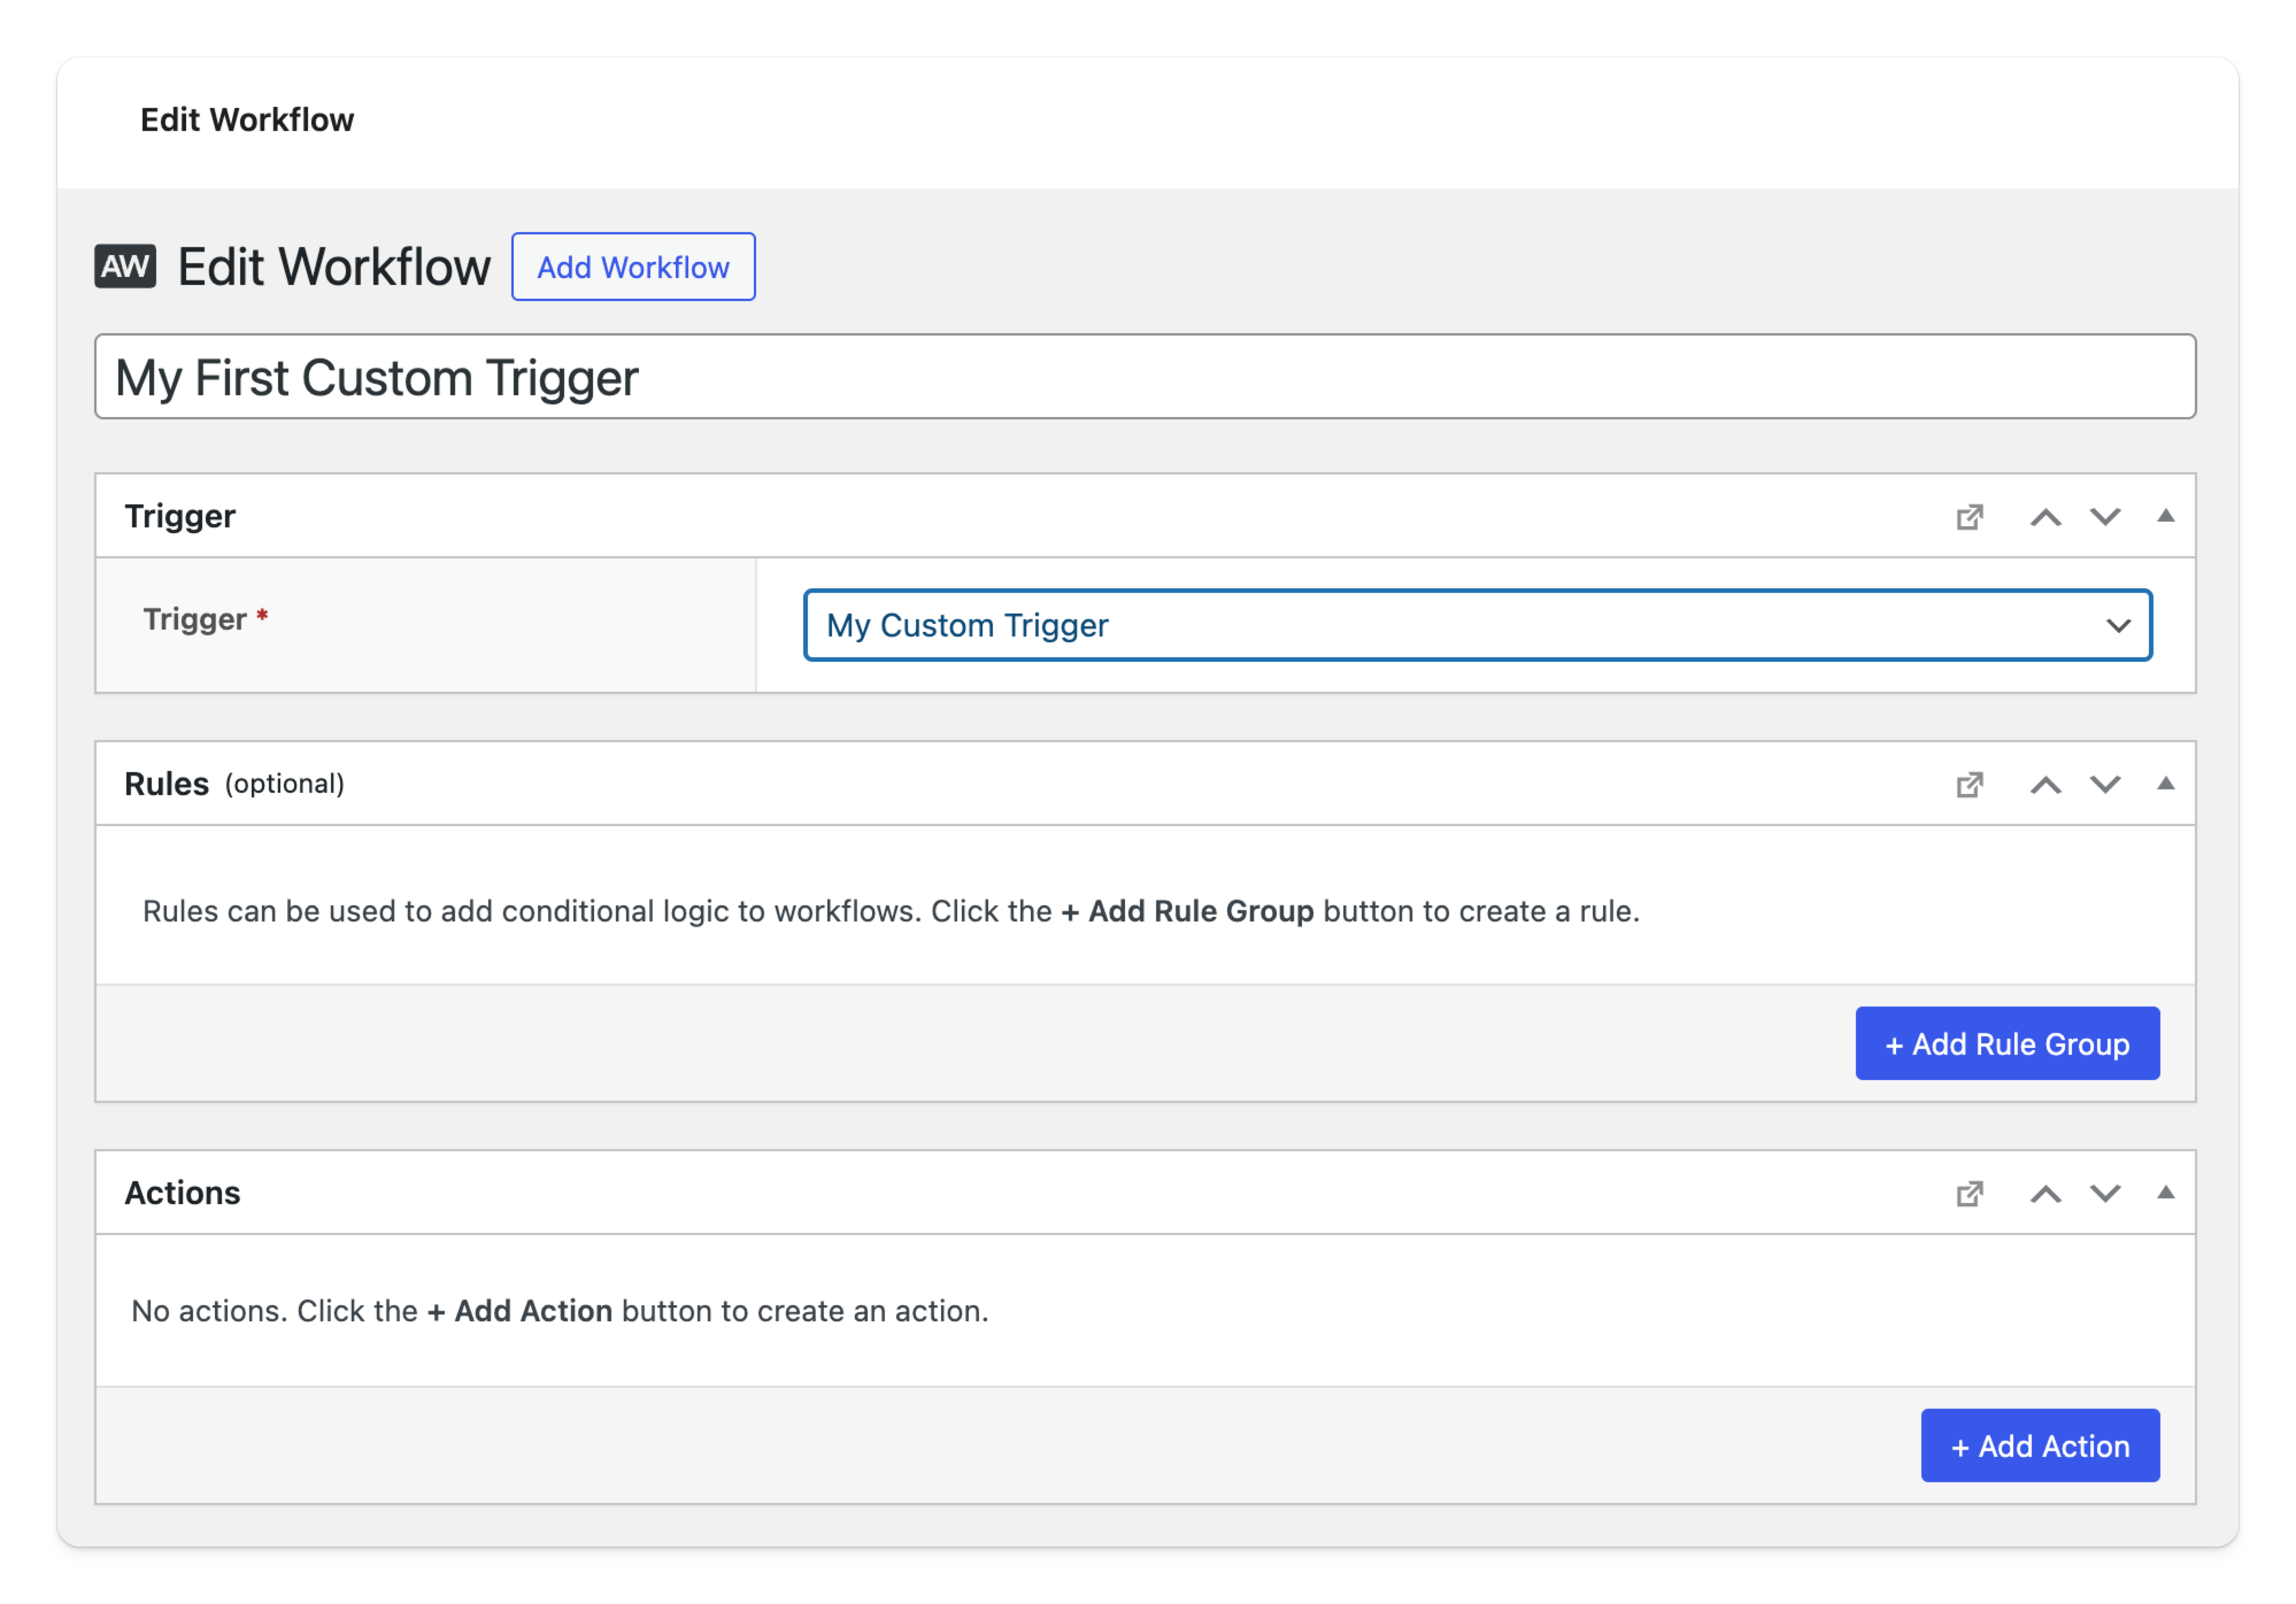The height and width of the screenshot is (1604, 2296).
Task: Click the Rules (optional) panel header
Action: click(236, 784)
